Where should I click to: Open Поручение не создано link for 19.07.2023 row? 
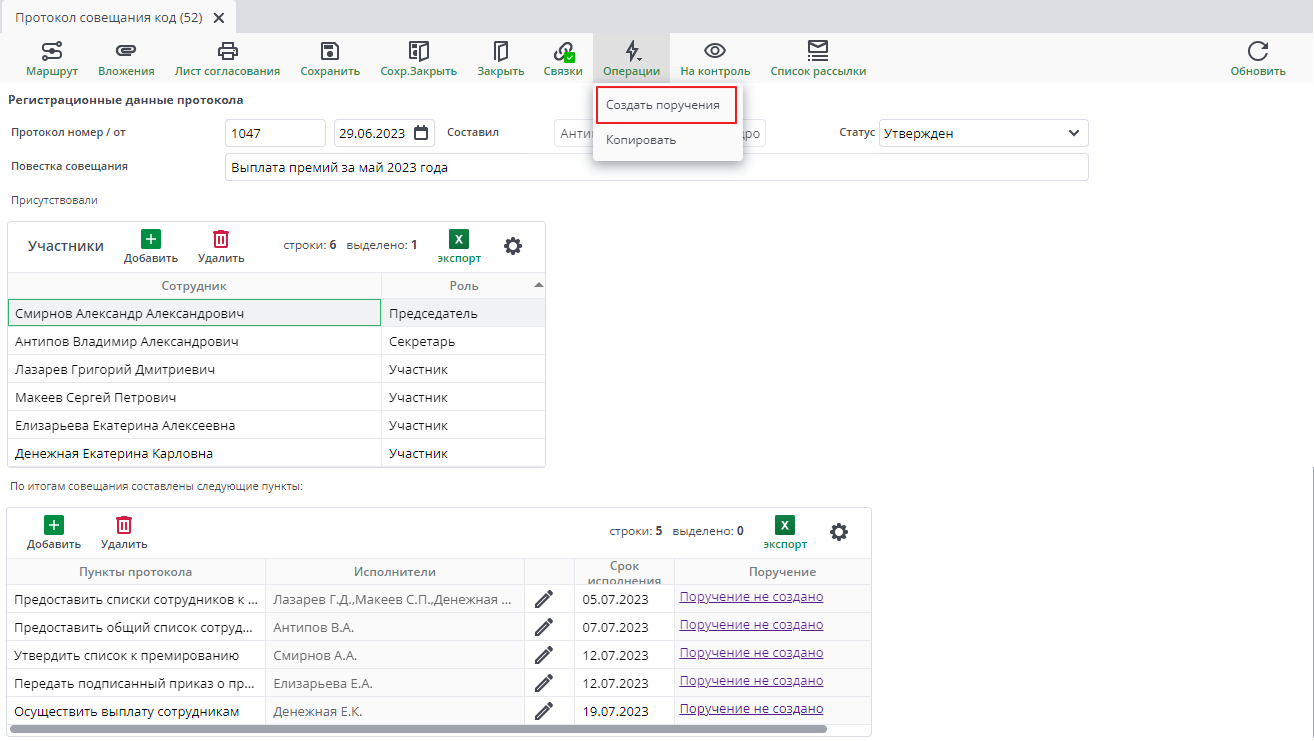coord(751,709)
